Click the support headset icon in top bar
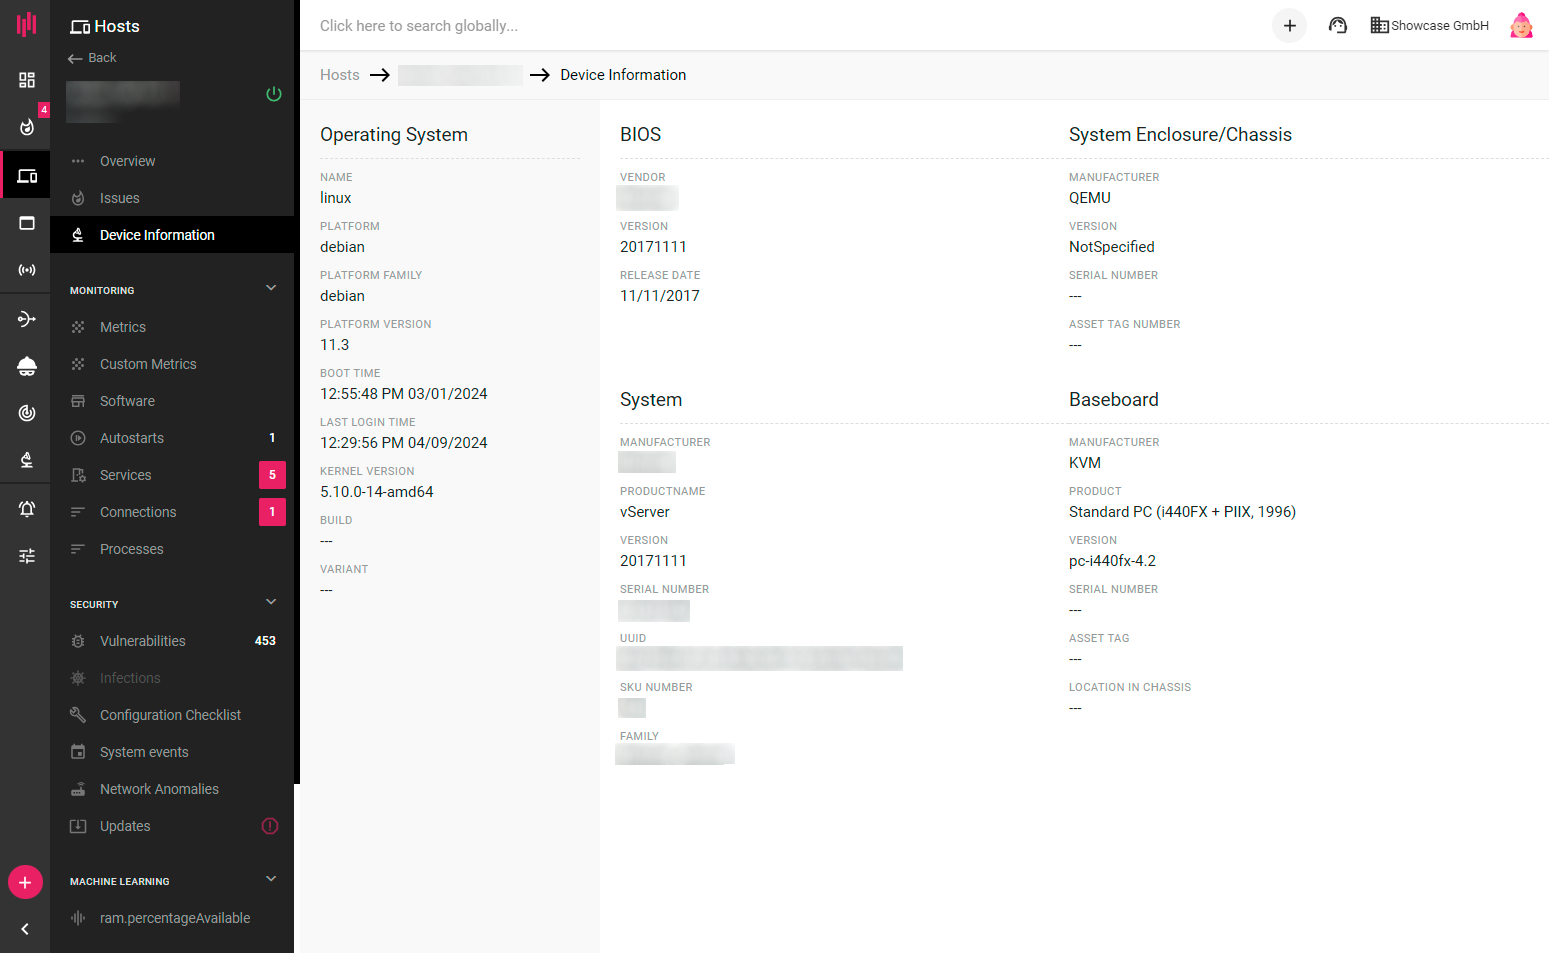 tap(1337, 26)
